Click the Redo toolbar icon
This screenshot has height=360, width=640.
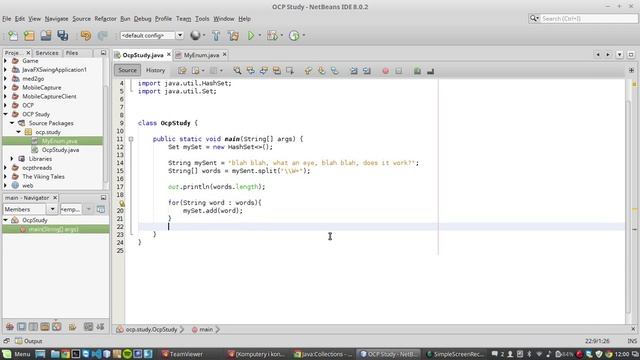click(102, 36)
